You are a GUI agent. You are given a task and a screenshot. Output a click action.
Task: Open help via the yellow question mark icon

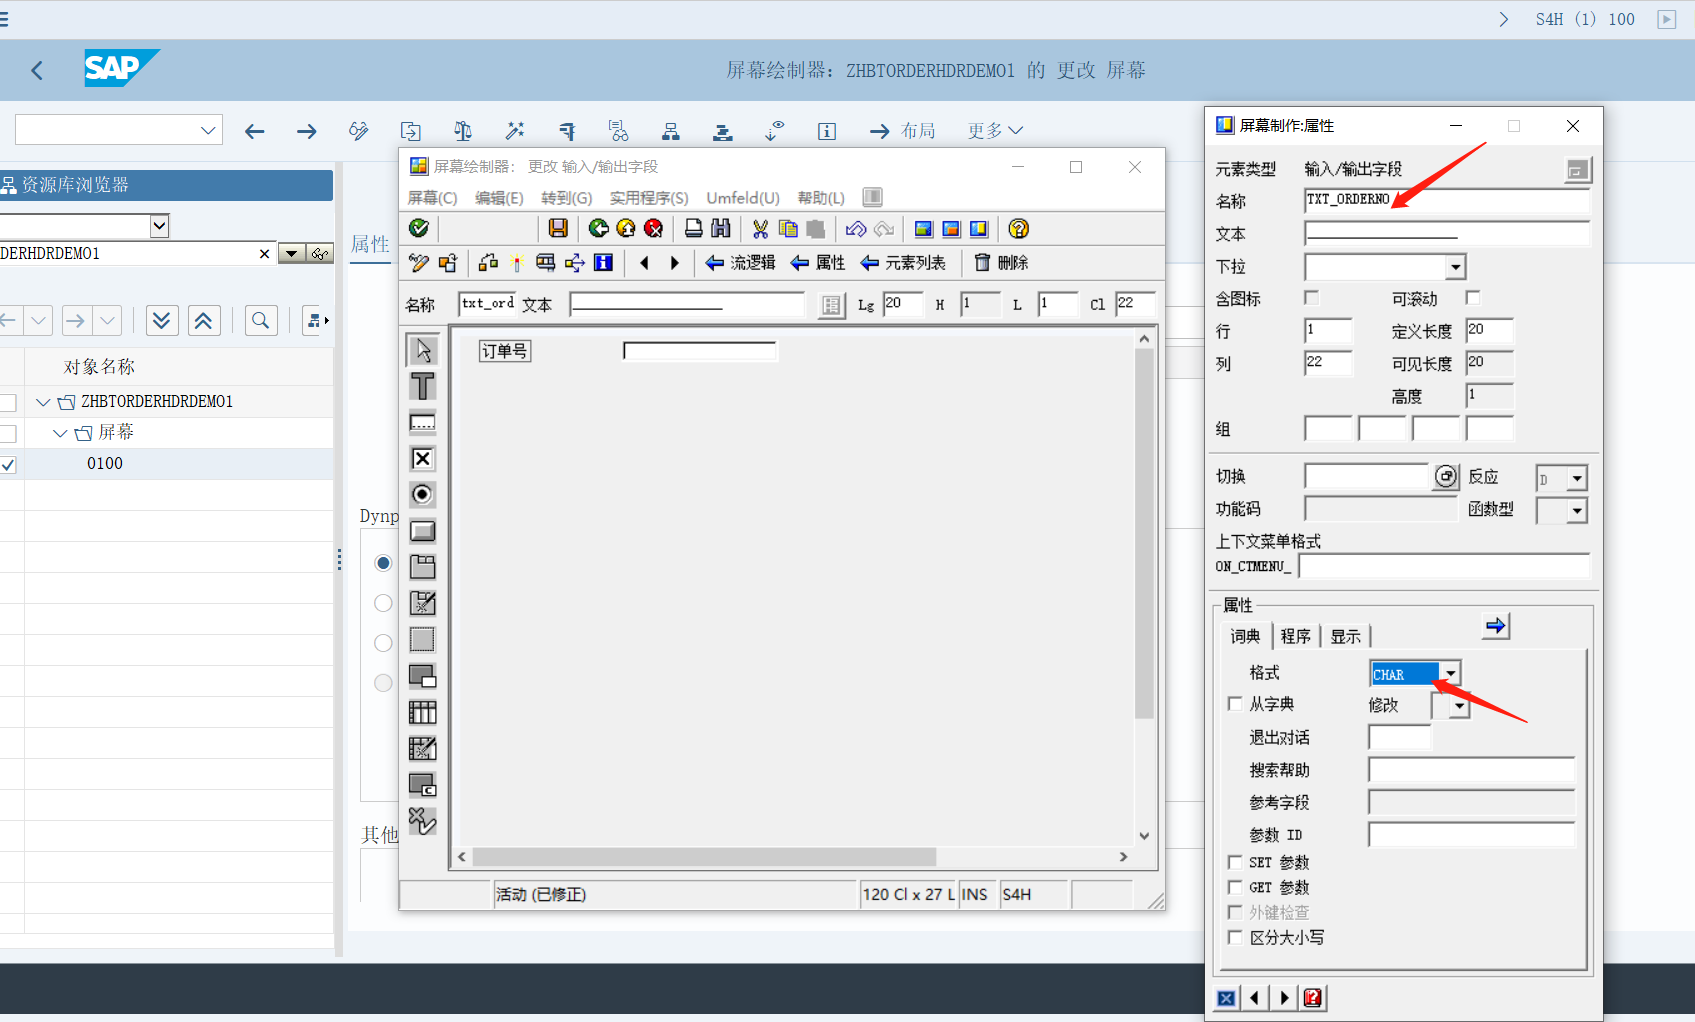(x=1018, y=229)
